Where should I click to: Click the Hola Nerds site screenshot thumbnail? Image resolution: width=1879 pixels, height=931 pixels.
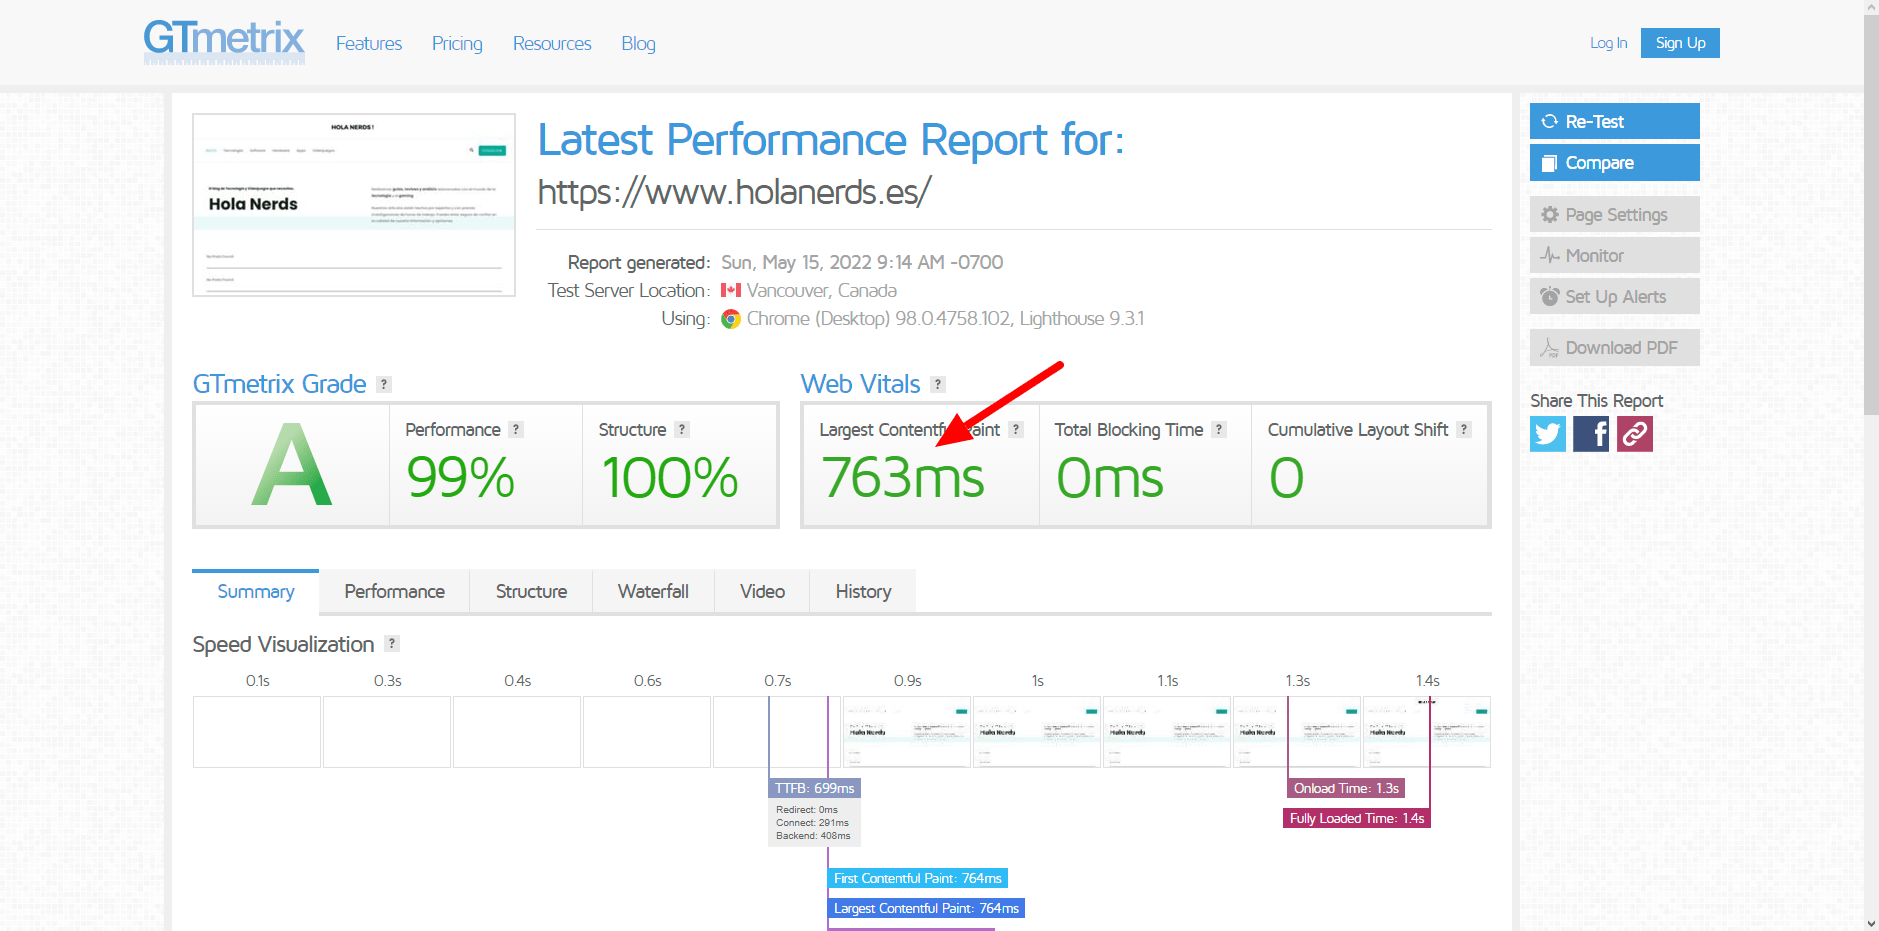[x=354, y=205]
